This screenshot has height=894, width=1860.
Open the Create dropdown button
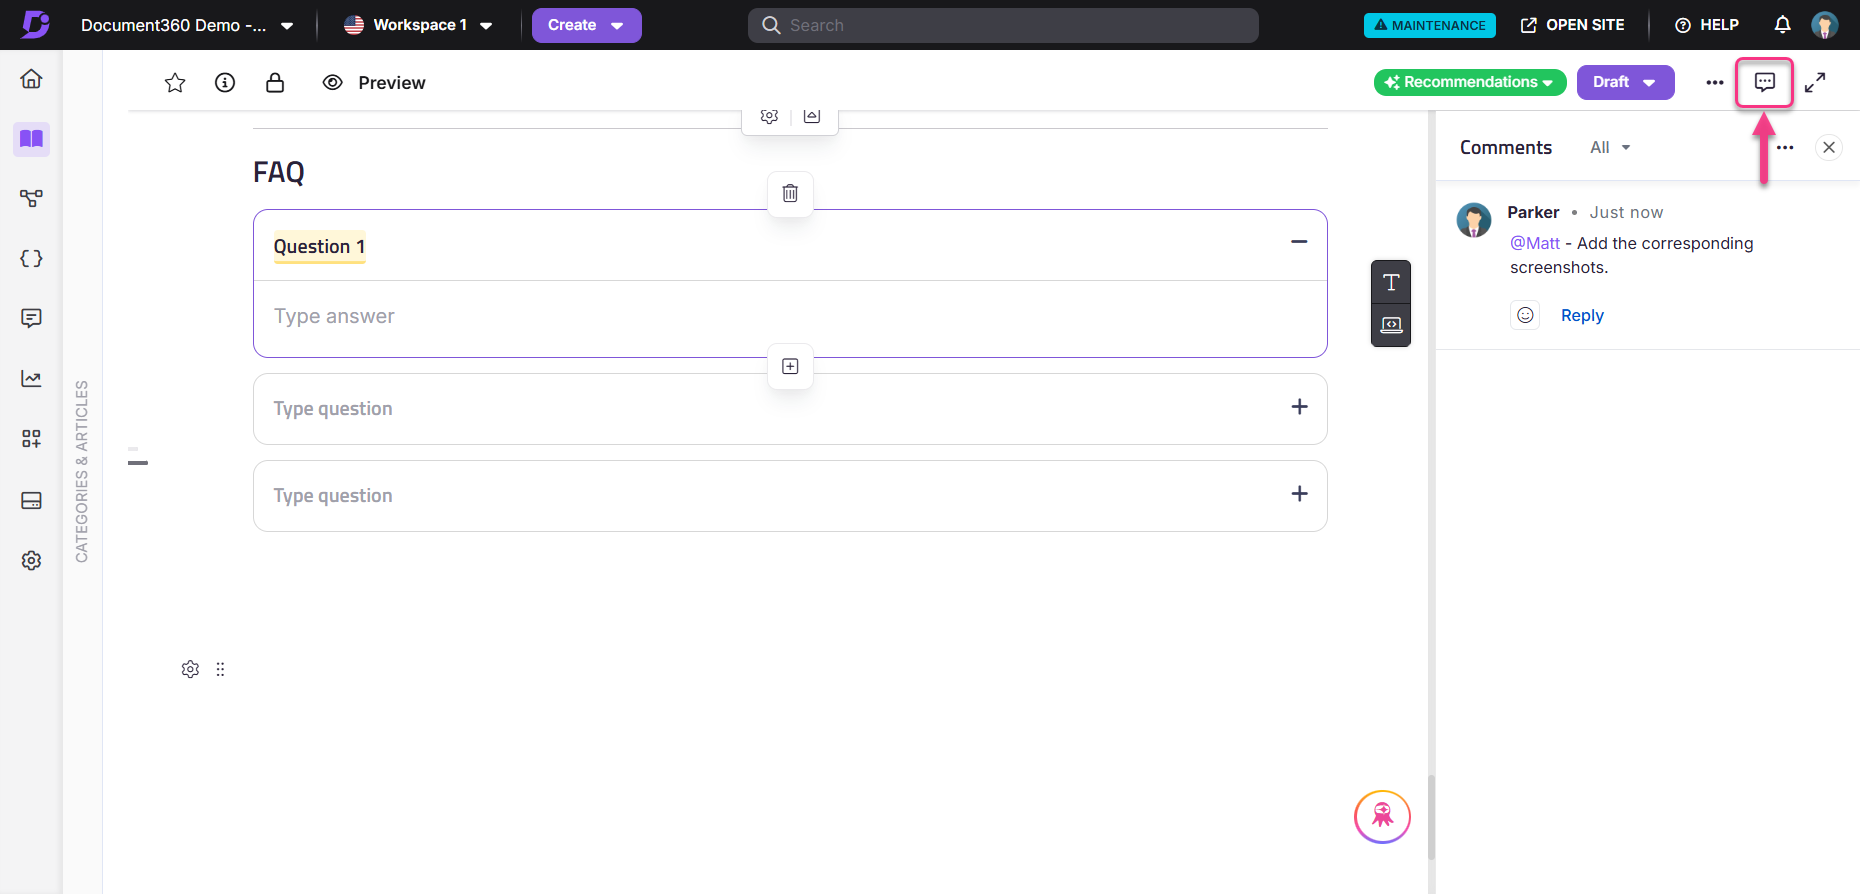click(x=587, y=25)
